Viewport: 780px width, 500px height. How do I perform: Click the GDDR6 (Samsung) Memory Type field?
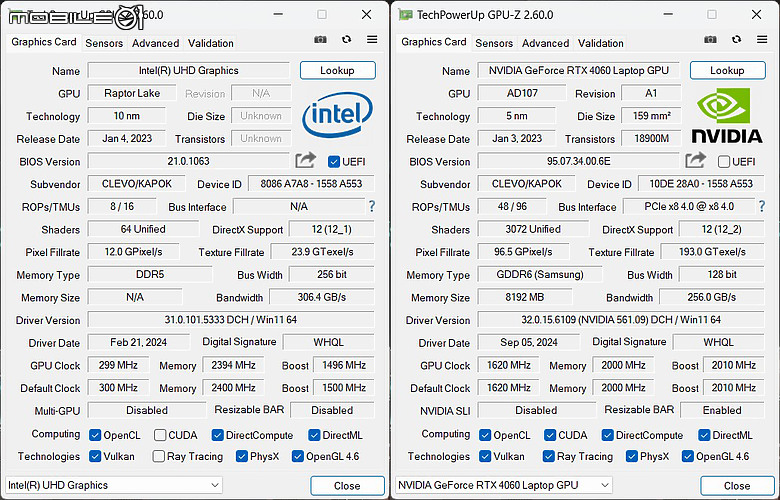point(540,274)
